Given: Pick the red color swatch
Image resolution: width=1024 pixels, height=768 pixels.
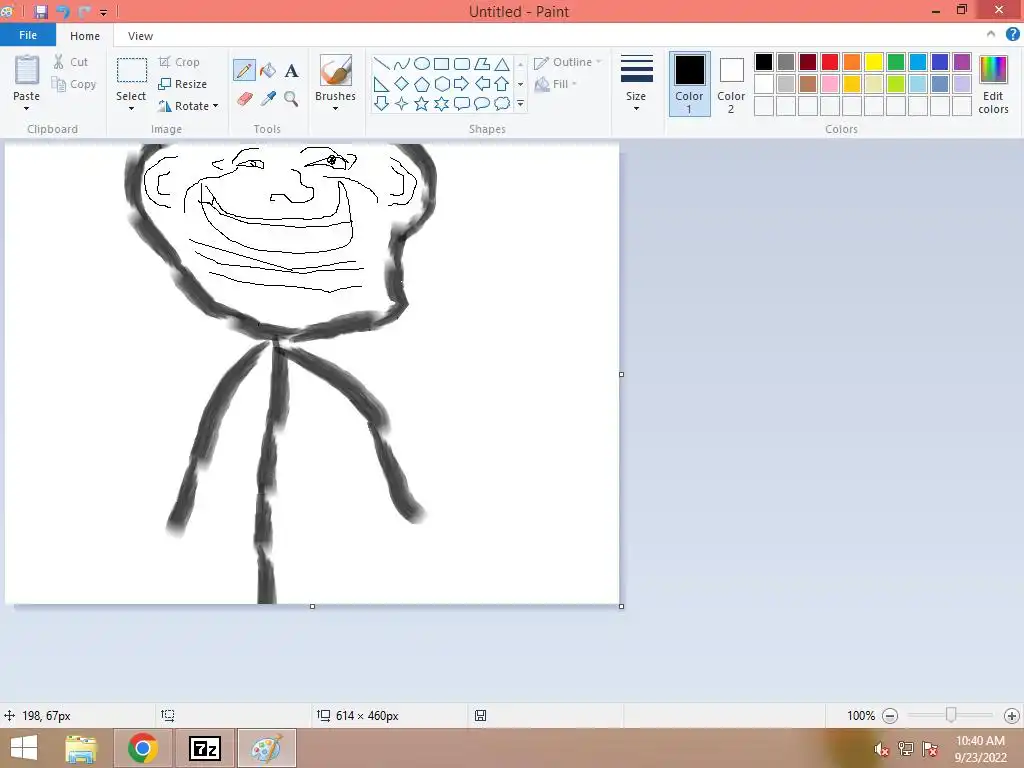Looking at the screenshot, I should click(x=830, y=62).
